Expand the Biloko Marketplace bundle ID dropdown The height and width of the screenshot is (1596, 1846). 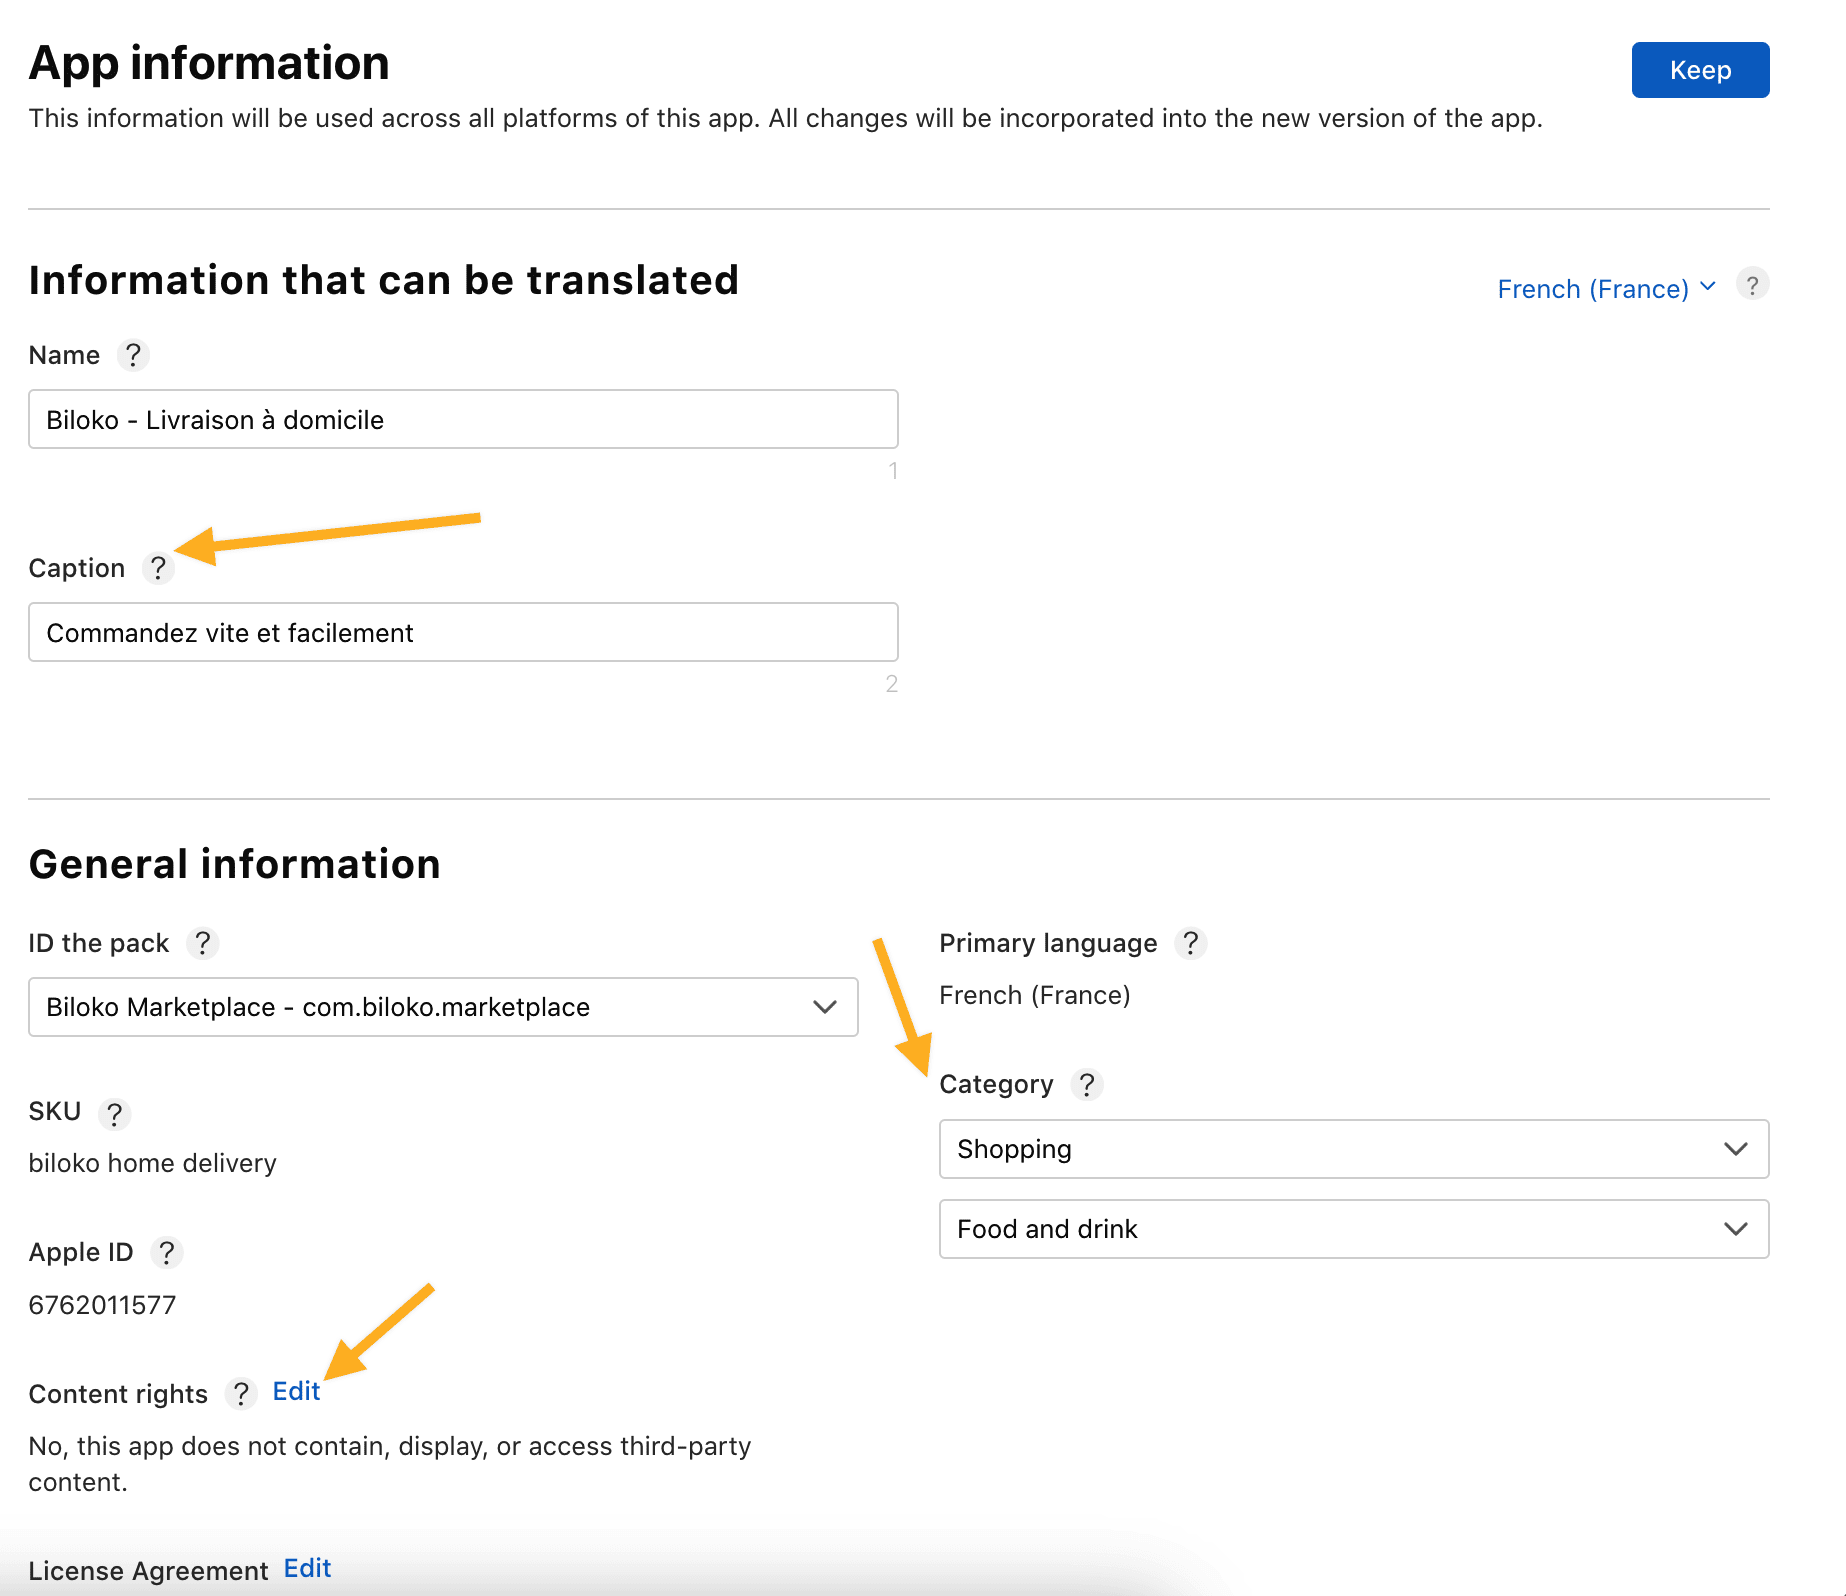pos(443,1007)
